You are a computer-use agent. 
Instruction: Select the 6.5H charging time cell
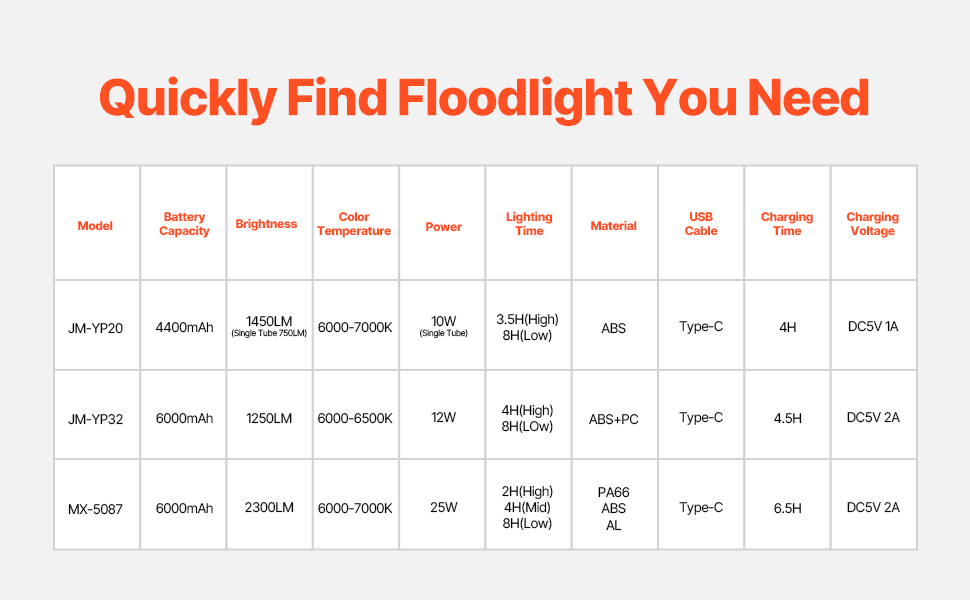[787, 508]
